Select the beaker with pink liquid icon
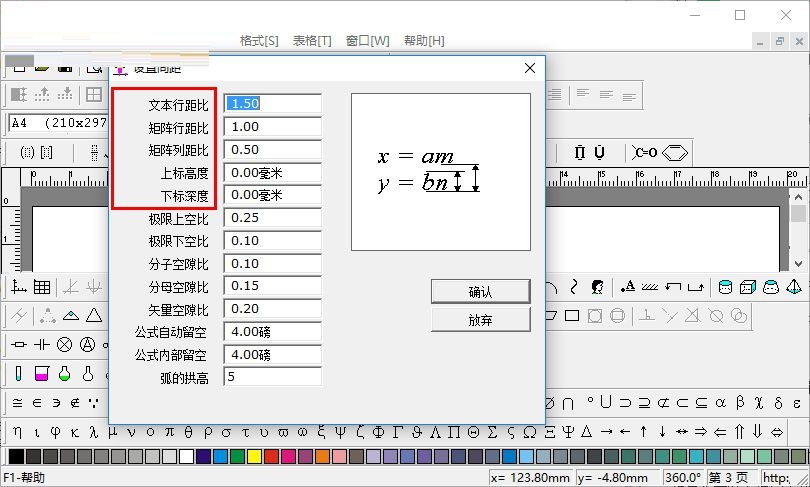Viewport: 810px width, 487px height. click(42, 374)
